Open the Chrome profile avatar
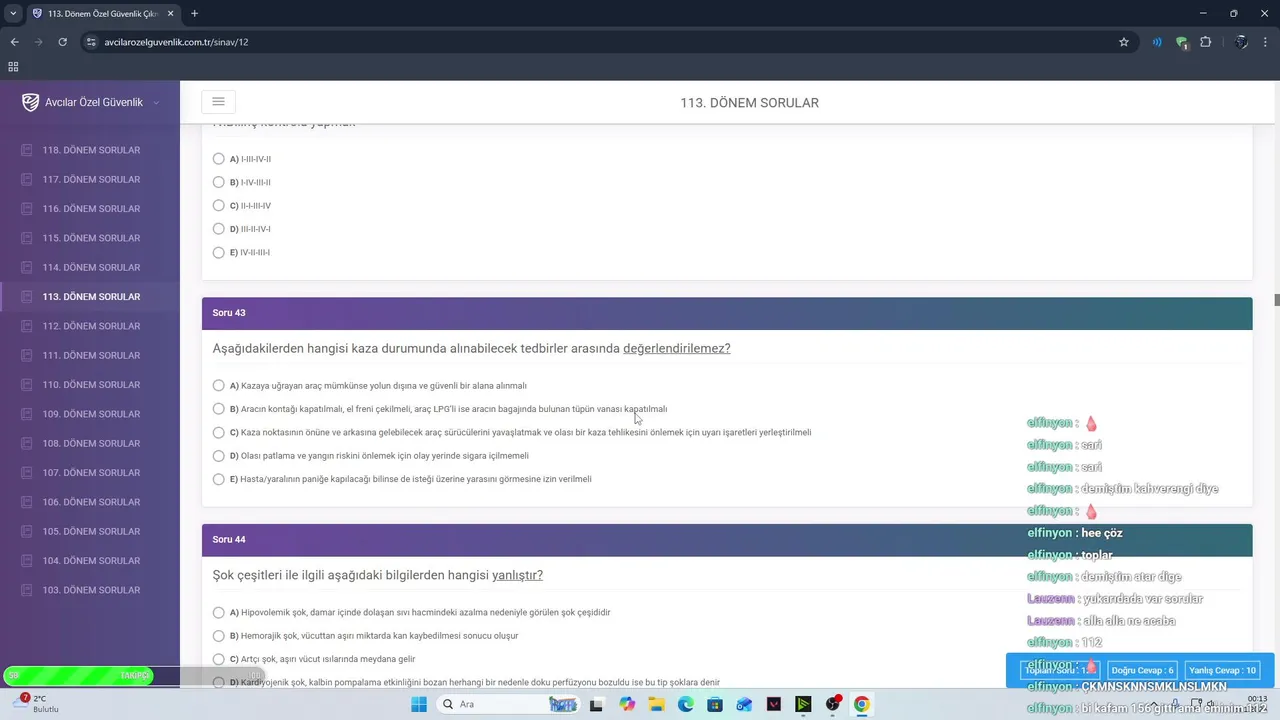The image size is (1280, 720). [1241, 42]
